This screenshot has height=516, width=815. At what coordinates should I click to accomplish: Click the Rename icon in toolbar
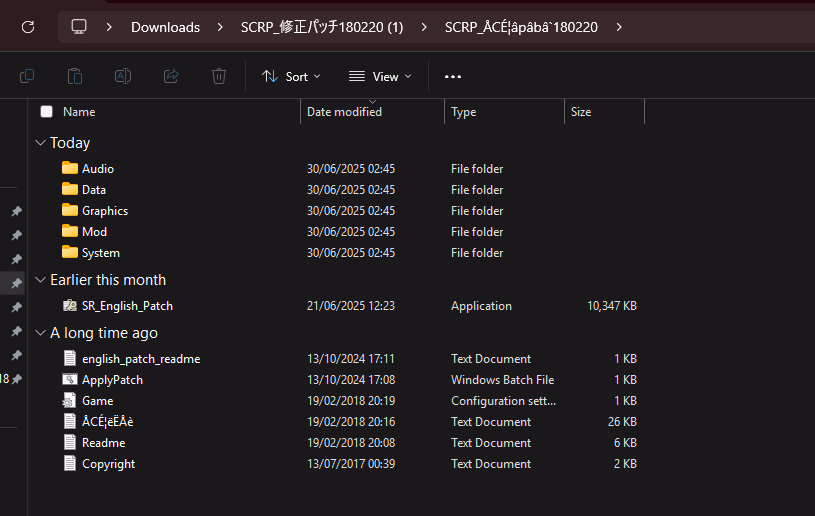click(123, 76)
